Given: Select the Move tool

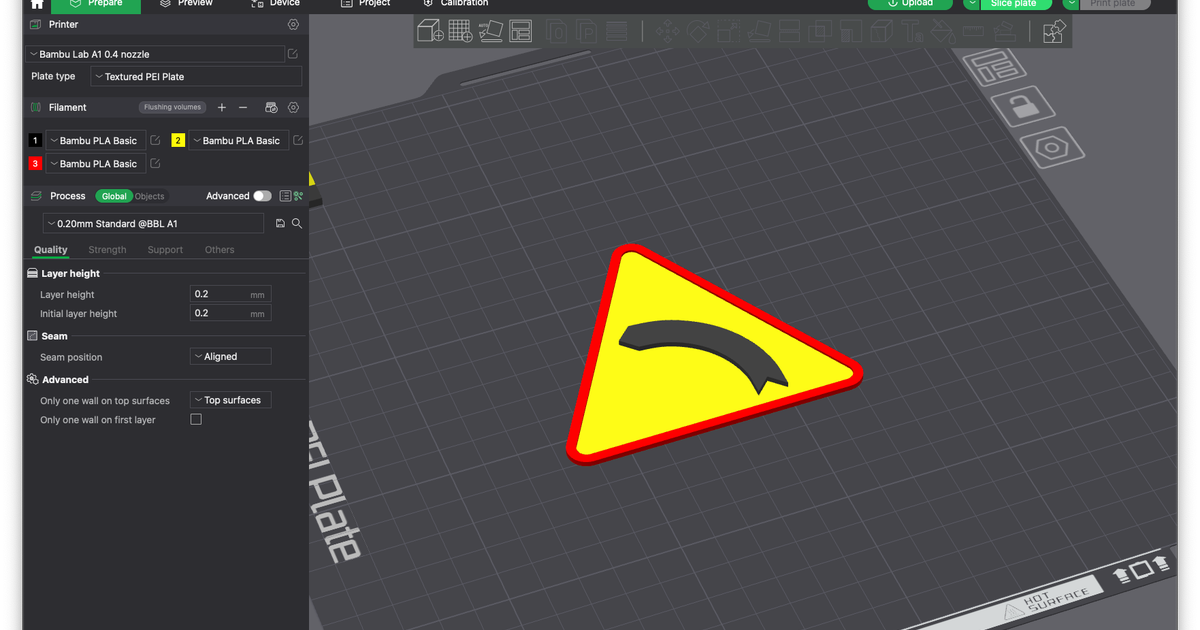Looking at the screenshot, I should point(670,31).
